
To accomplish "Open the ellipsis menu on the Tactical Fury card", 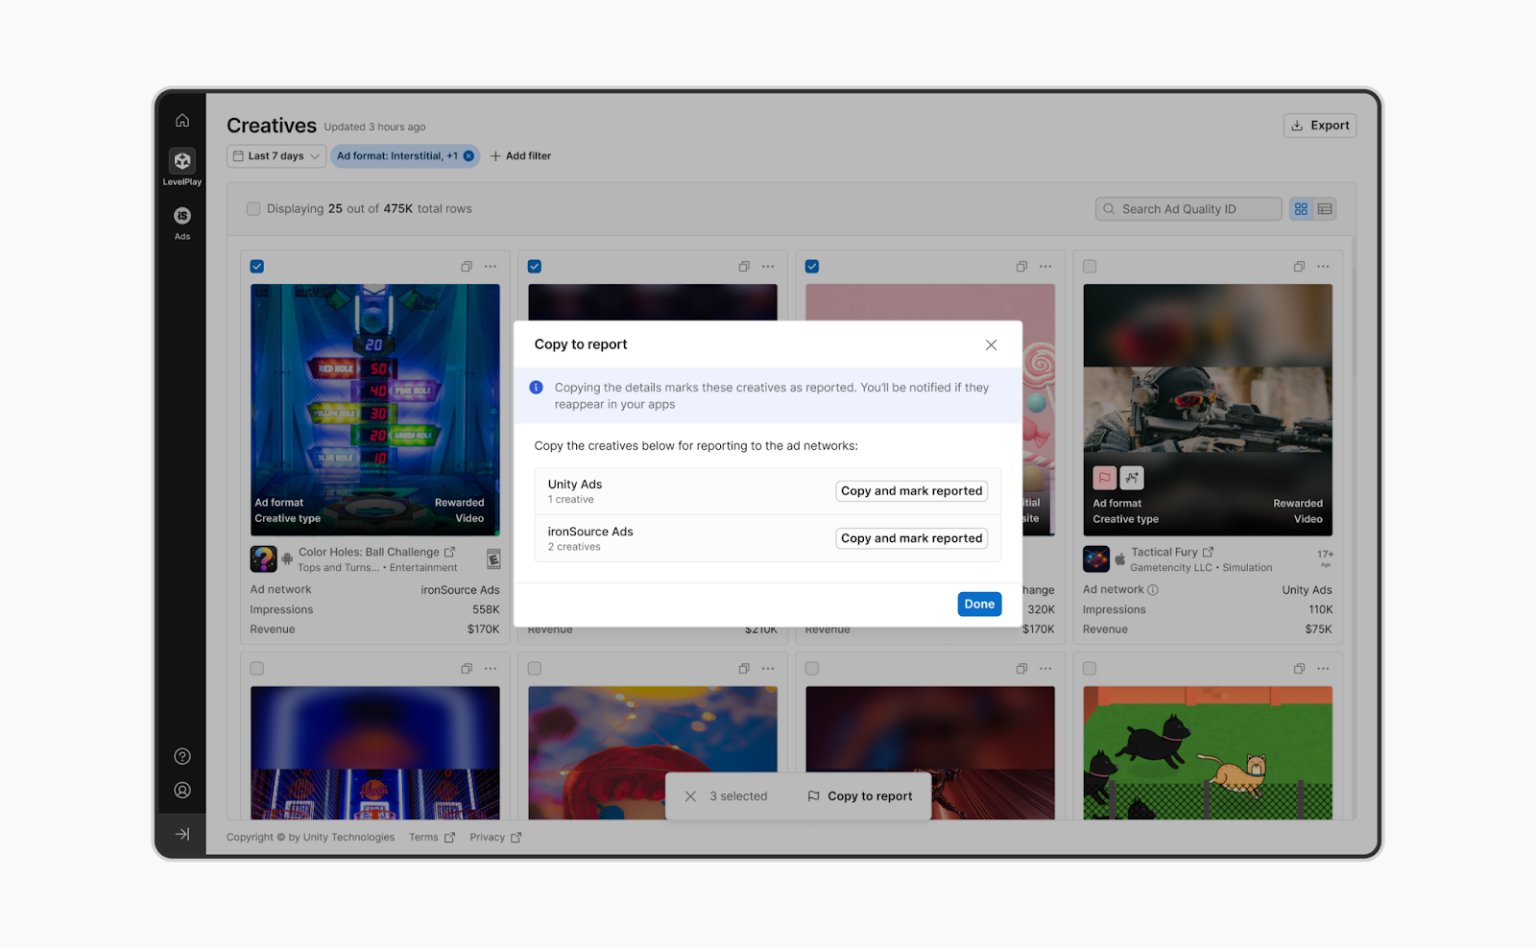I will tap(1322, 266).
